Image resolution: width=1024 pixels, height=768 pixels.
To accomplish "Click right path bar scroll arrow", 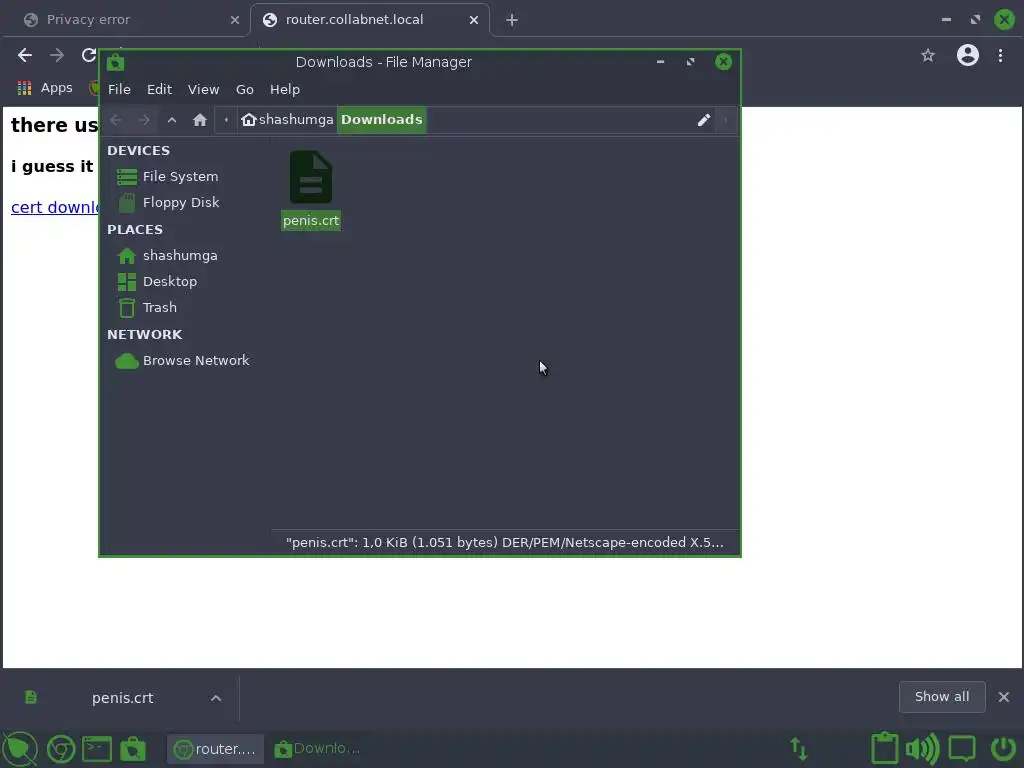I will coord(726,120).
